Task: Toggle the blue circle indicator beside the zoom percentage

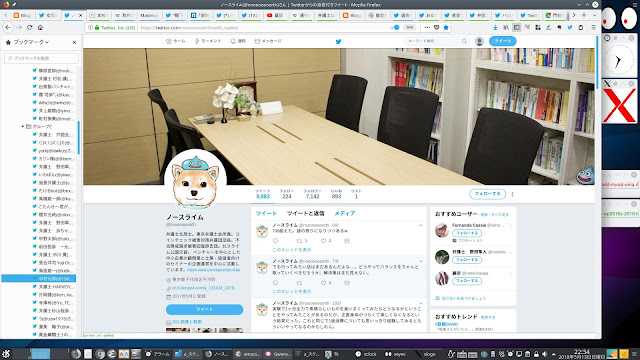Action: pyautogui.click(x=396, y=27)
